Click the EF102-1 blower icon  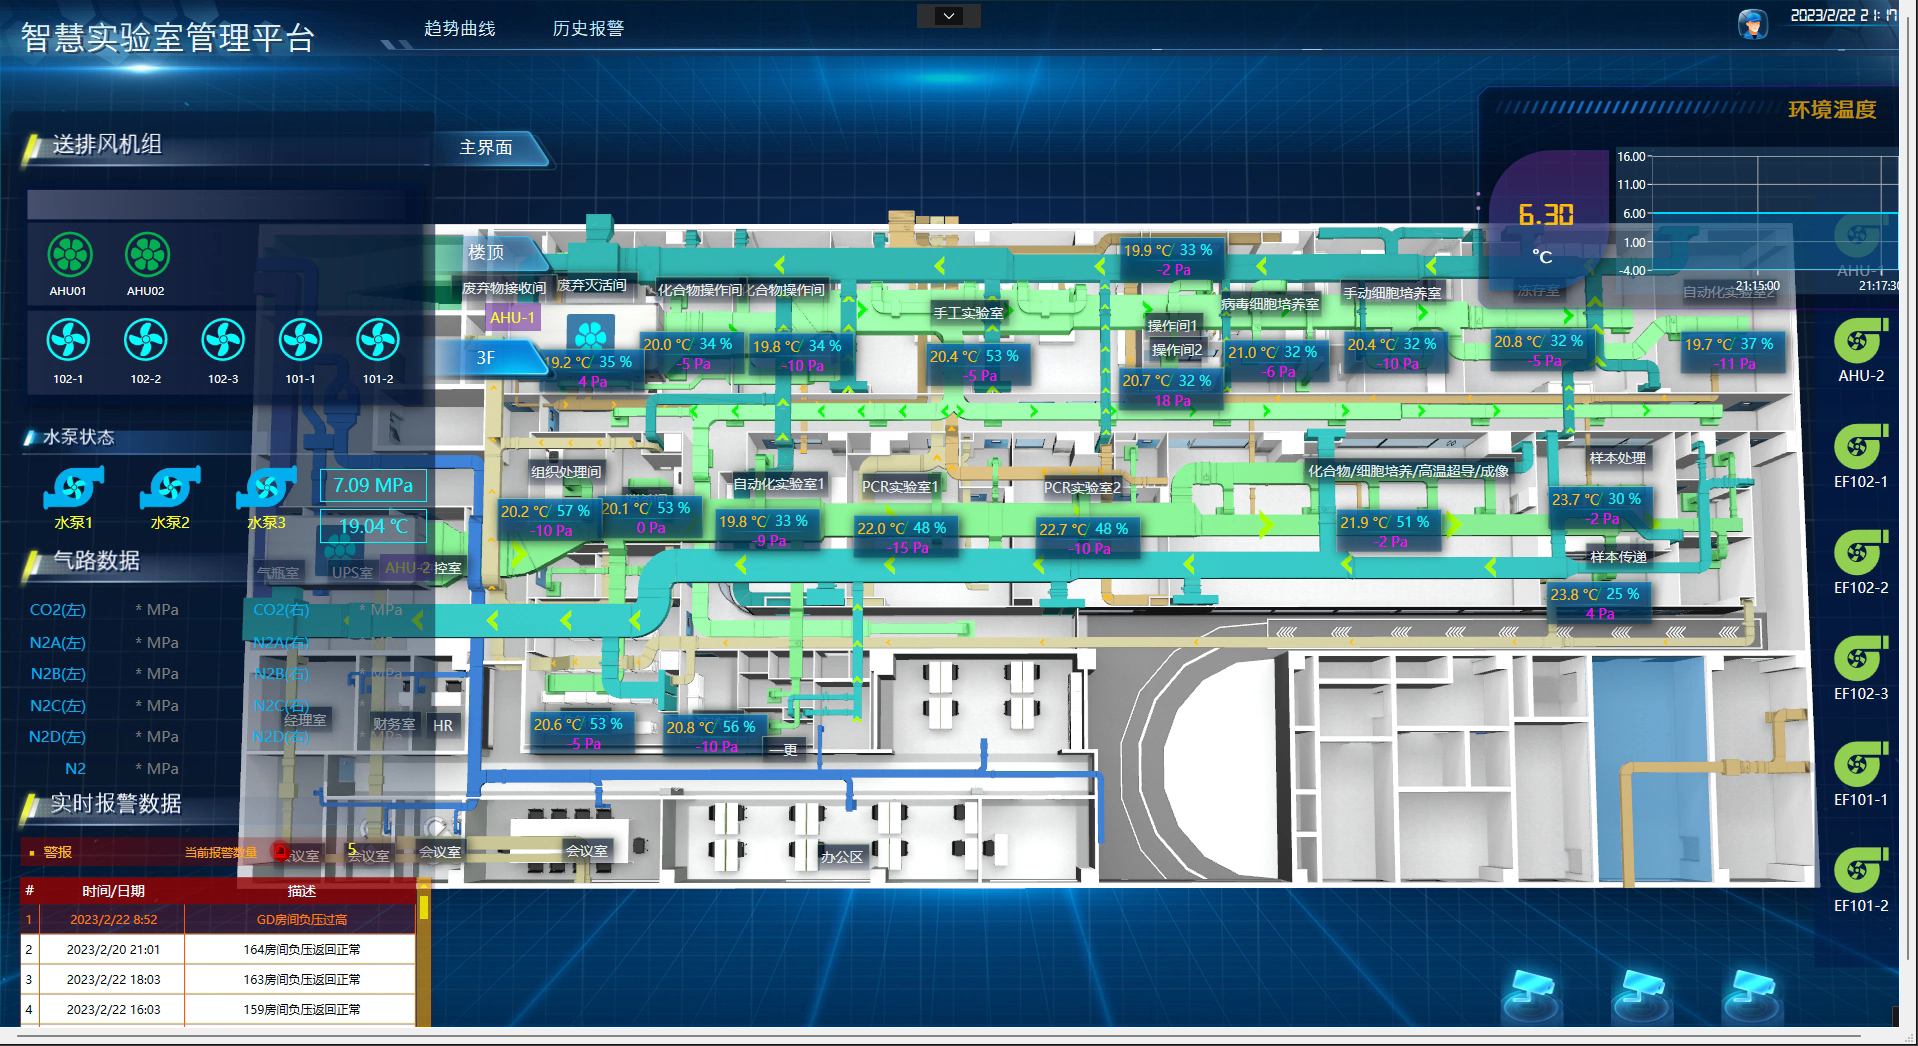[x=1860, y=447]
